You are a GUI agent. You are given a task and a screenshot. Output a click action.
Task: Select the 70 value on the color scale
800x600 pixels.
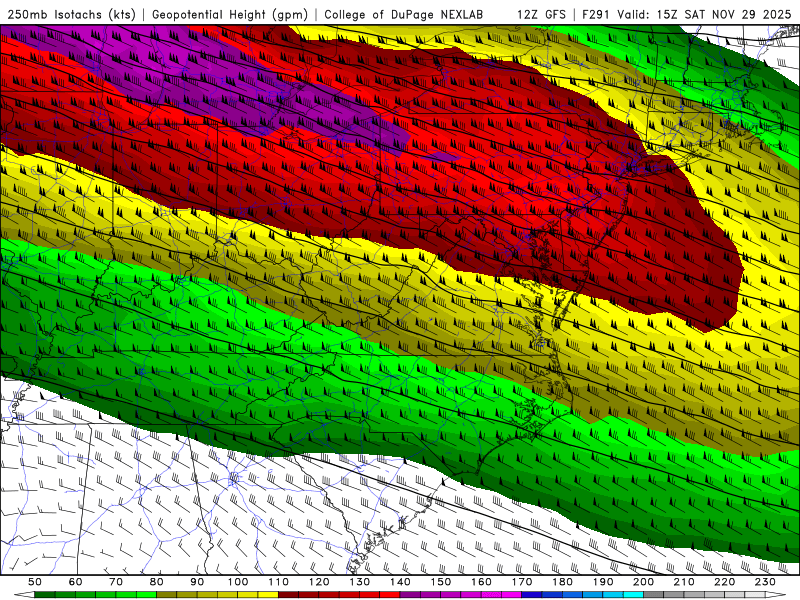click(x=116, y=582)
